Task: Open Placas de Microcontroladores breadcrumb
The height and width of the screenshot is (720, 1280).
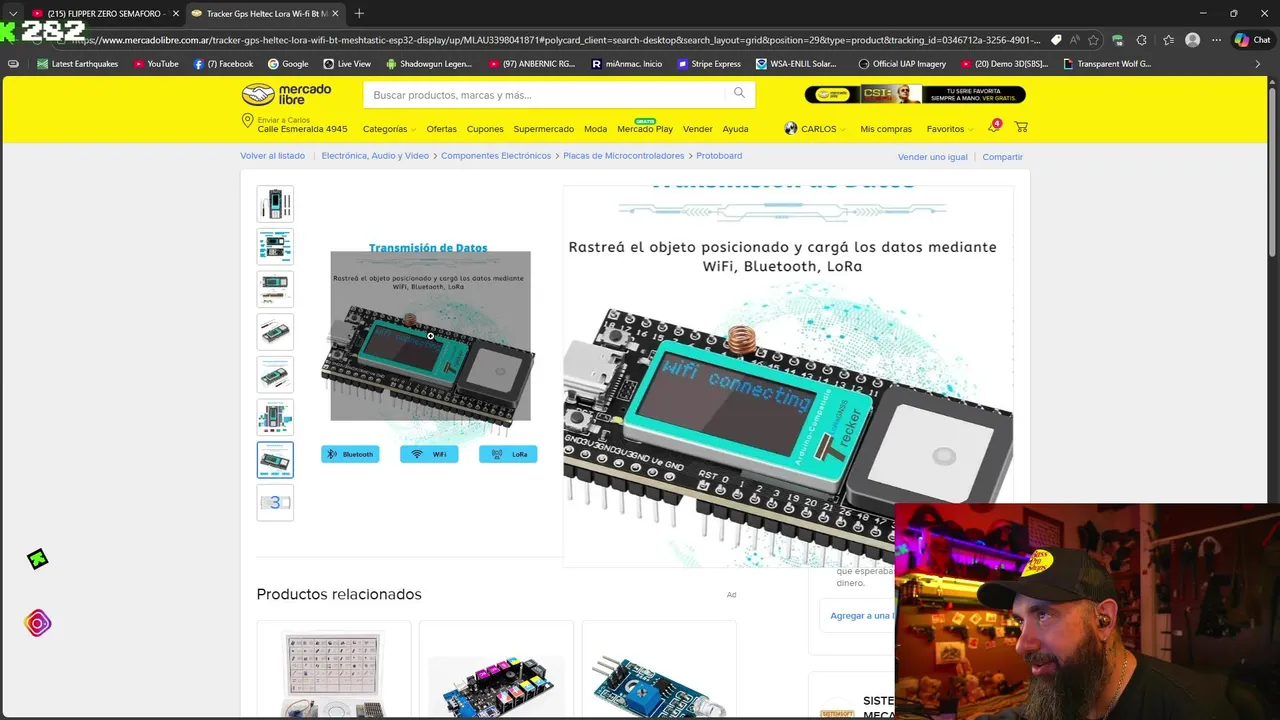Action: click(623, 156)
